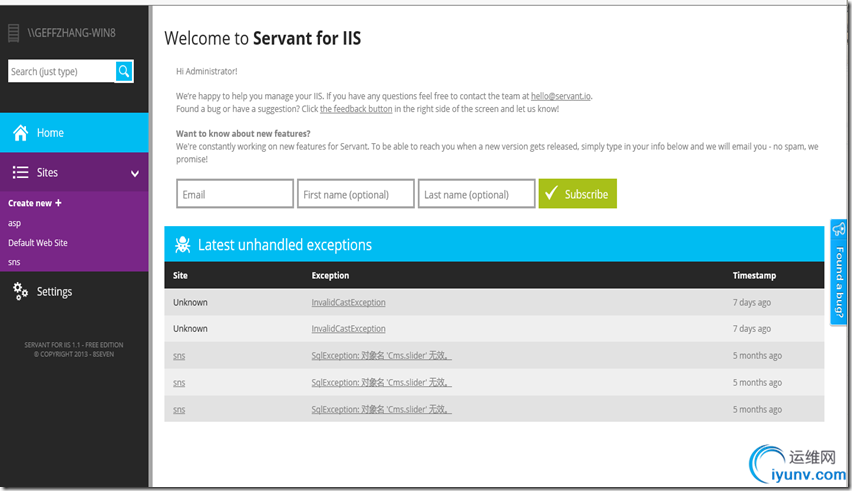Image resolution: width=852 pixels, height=491 pixels.
Task: Select Default Web Site in sidebar
Action: (37, 243)
